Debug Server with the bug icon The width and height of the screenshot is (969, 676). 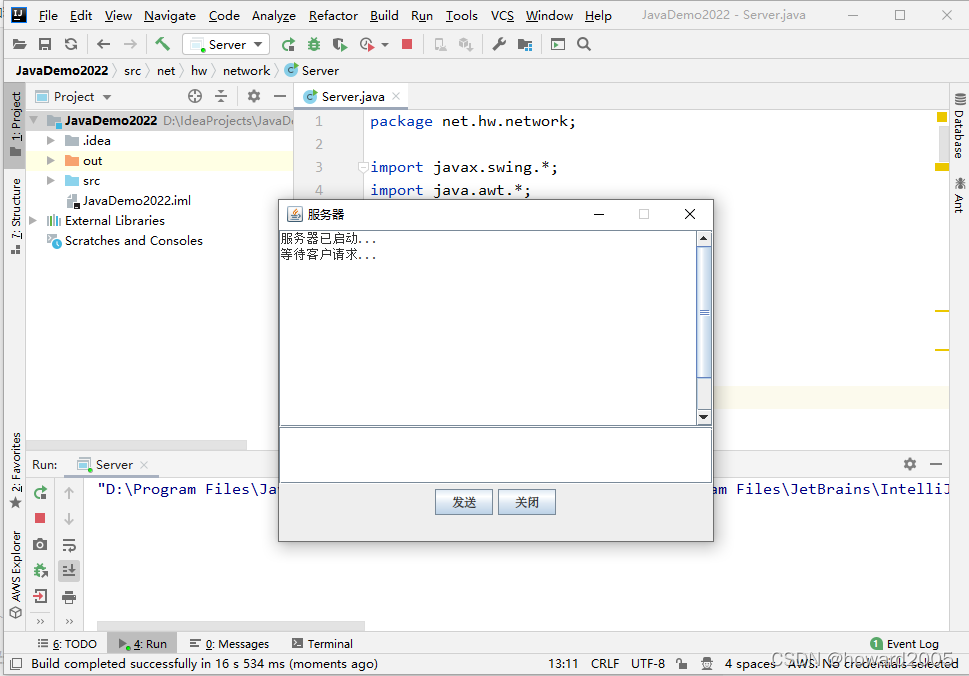[314, 44]
